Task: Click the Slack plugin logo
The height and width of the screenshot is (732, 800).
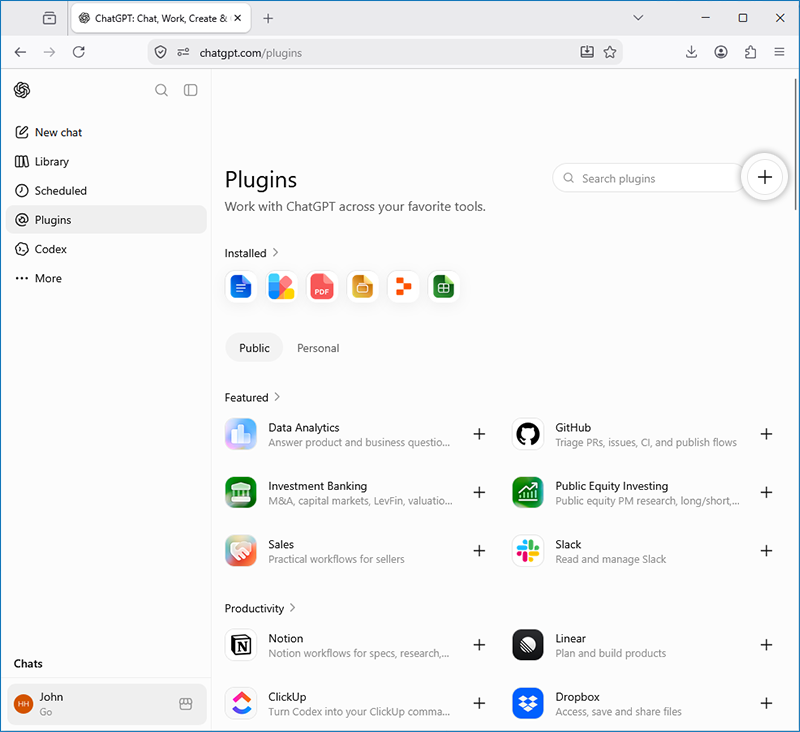Action: pyautogui.click(x=528, y=551)
